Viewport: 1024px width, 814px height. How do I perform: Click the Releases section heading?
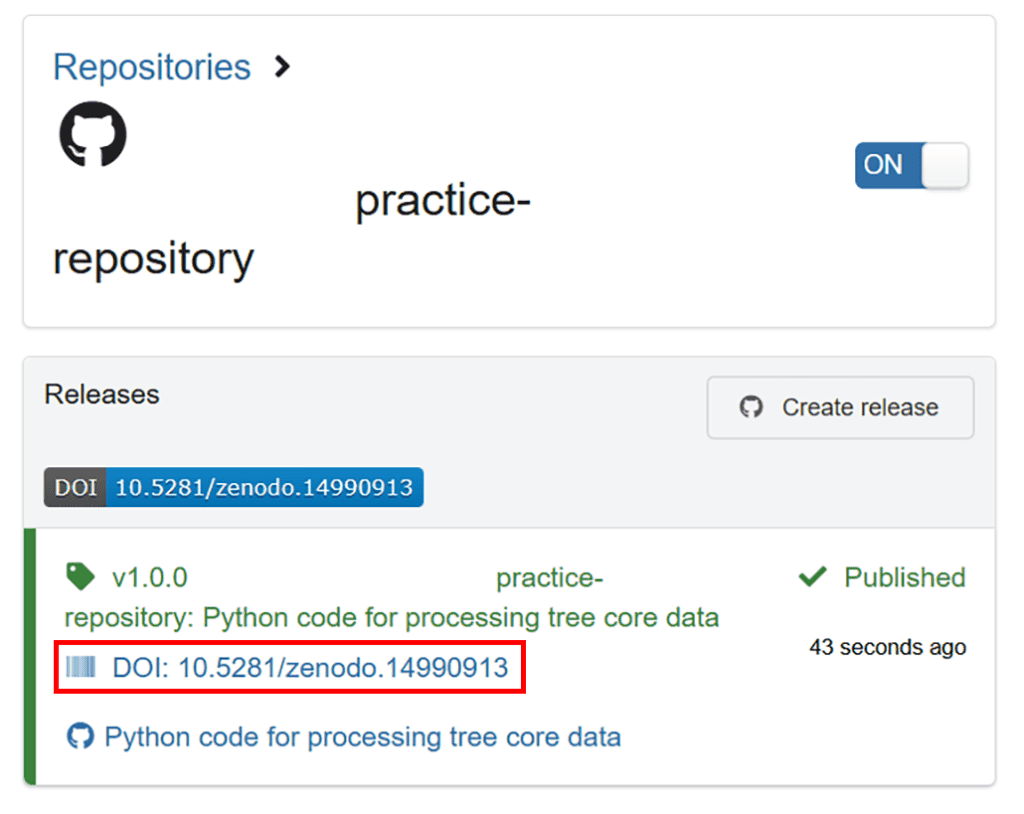point(102,395)
